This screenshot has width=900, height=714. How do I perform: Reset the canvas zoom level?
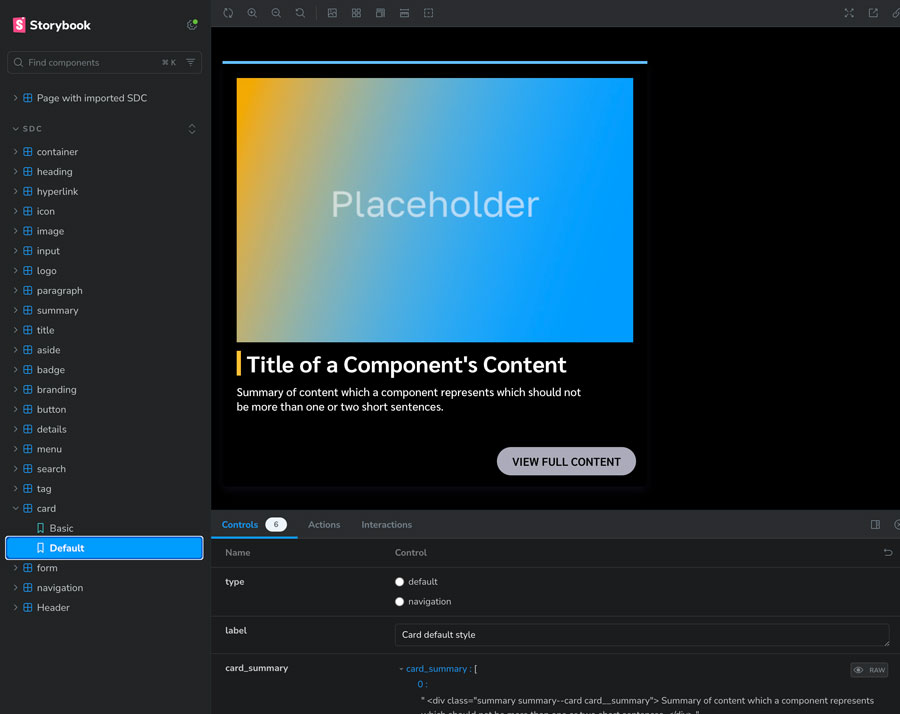click(300, 13)
